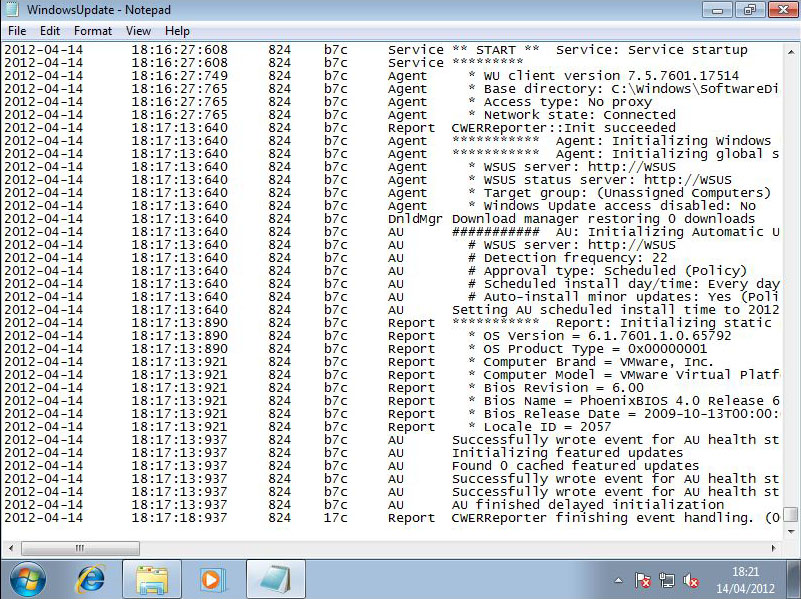Click the horizontal scrollbar thumb
The height and width of the screenshot is (599, 801).
click(x=80, y=548)
